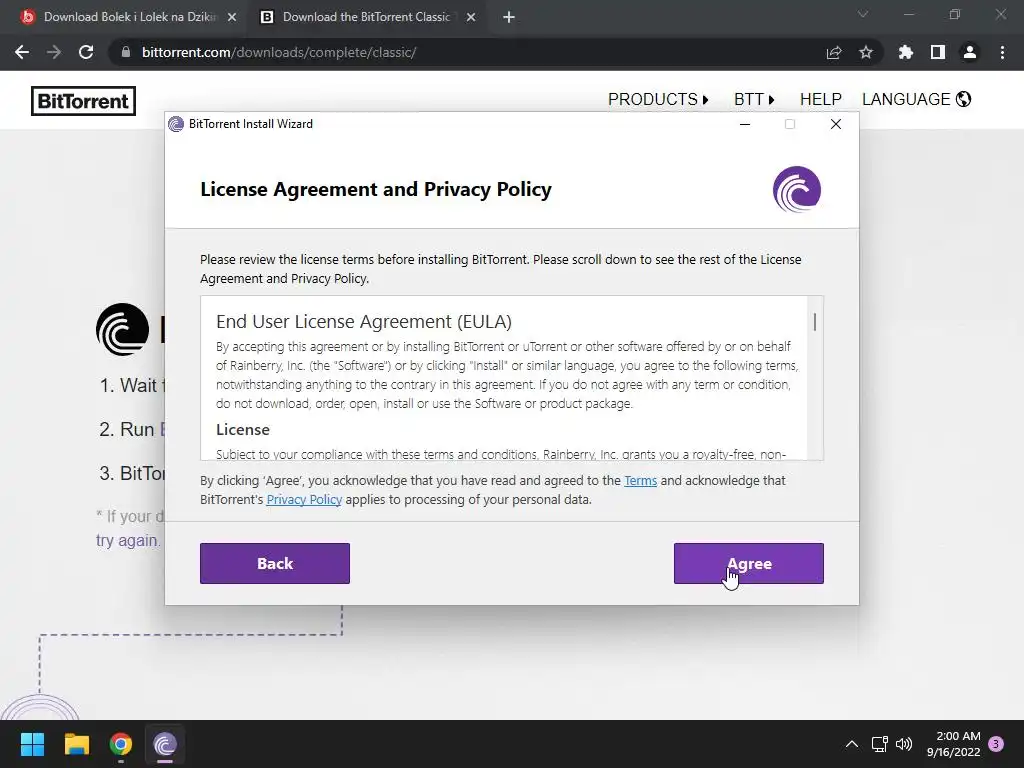Click the 'try again' link on the page
The height and width of the screenshot is (768, 1024).
(127, 541)
